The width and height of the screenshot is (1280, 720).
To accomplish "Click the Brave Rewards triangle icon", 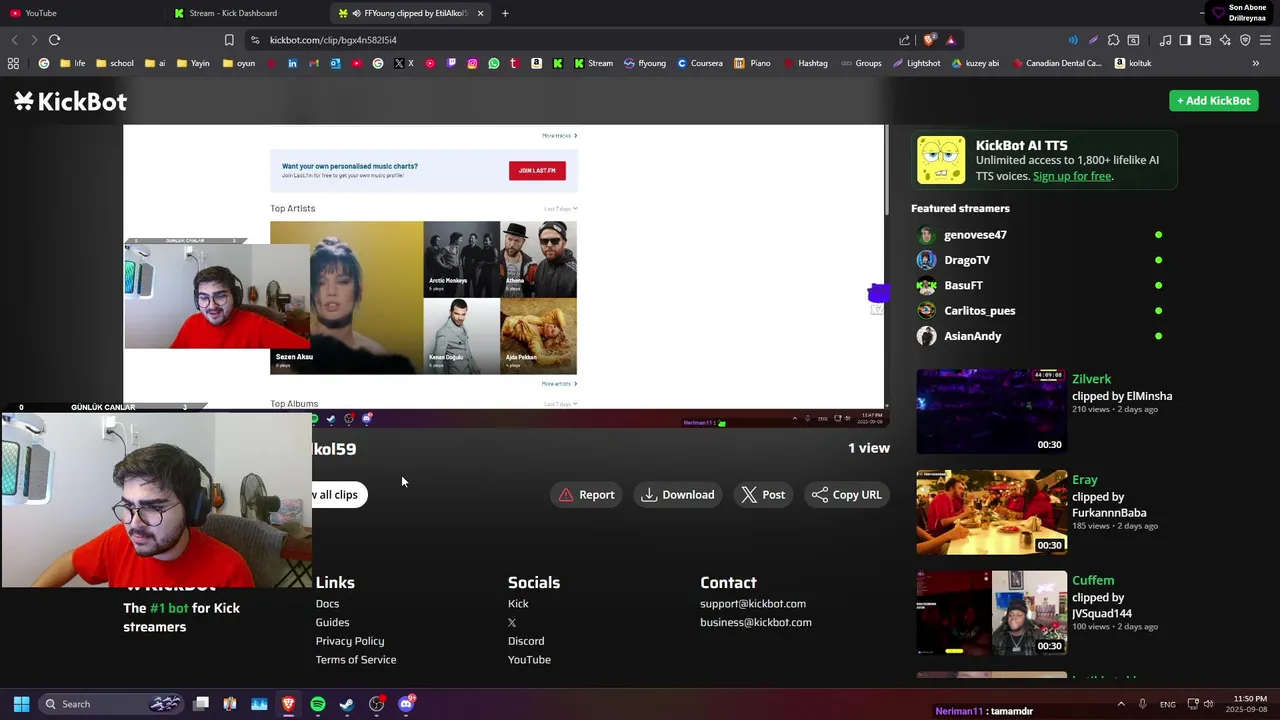I will pos(950,40).
